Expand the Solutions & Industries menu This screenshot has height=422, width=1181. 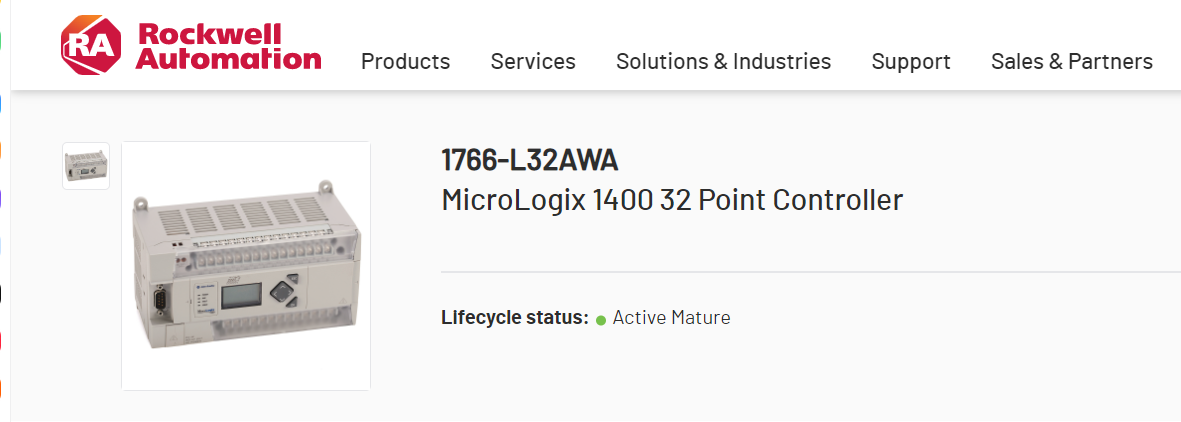click(723, 61)
